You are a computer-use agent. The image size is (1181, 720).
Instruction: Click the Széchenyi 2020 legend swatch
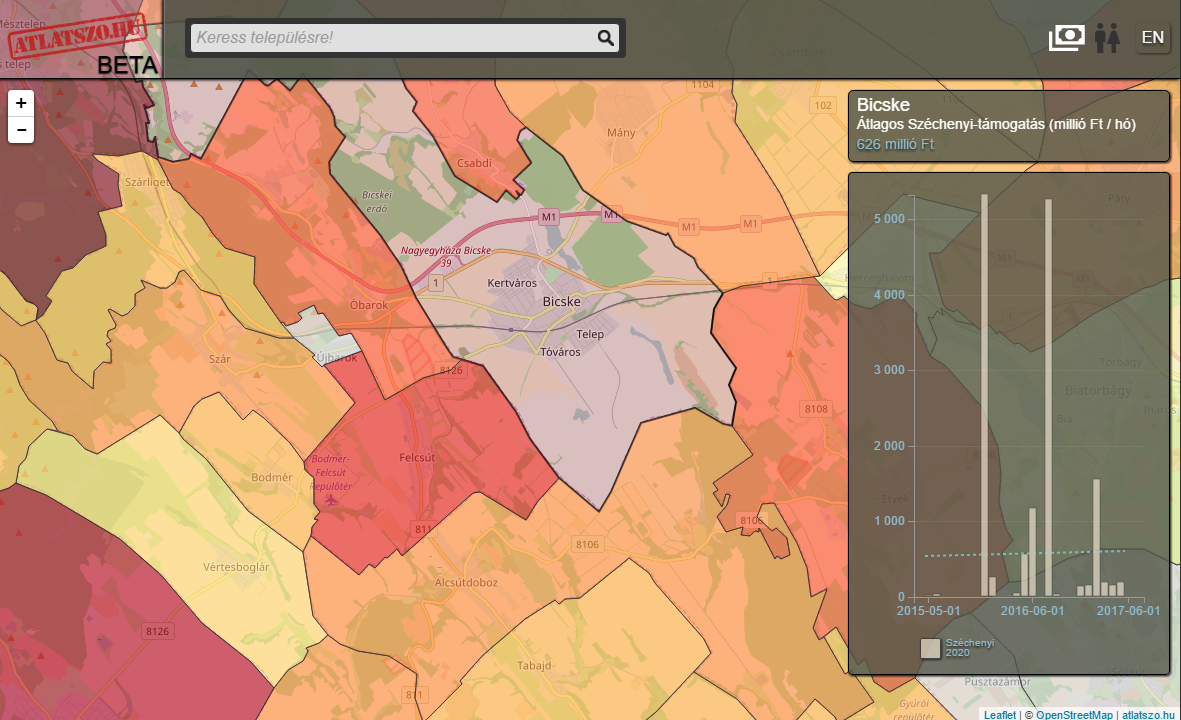coord(930,648)
